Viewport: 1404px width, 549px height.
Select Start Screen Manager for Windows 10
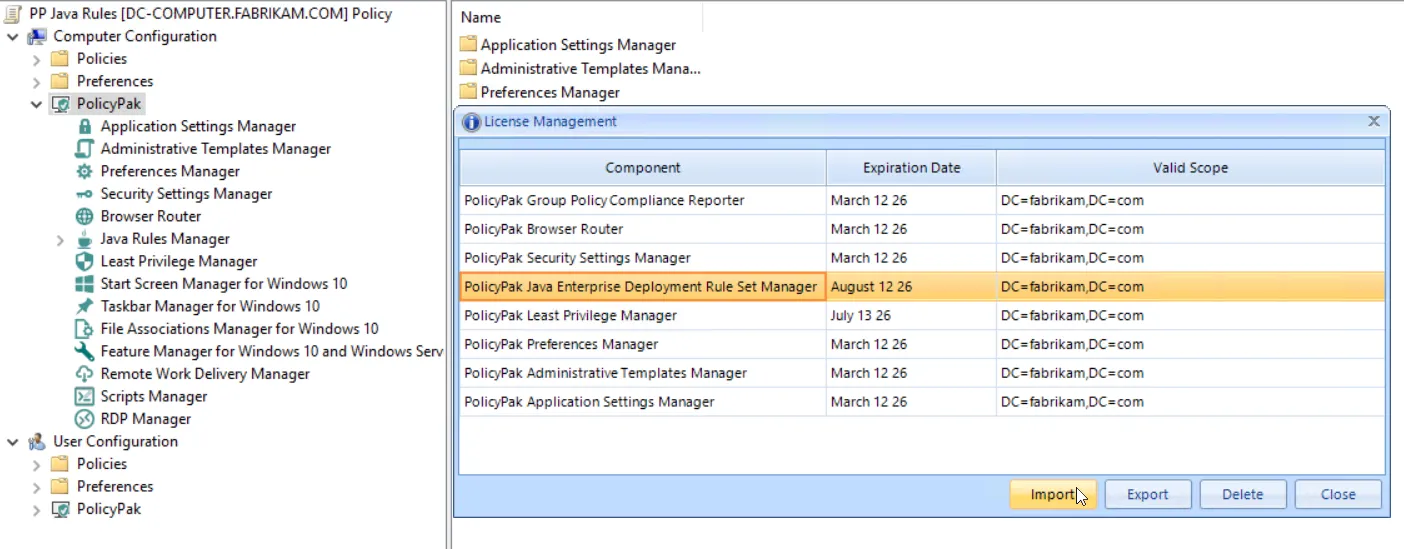coord(224,284)
